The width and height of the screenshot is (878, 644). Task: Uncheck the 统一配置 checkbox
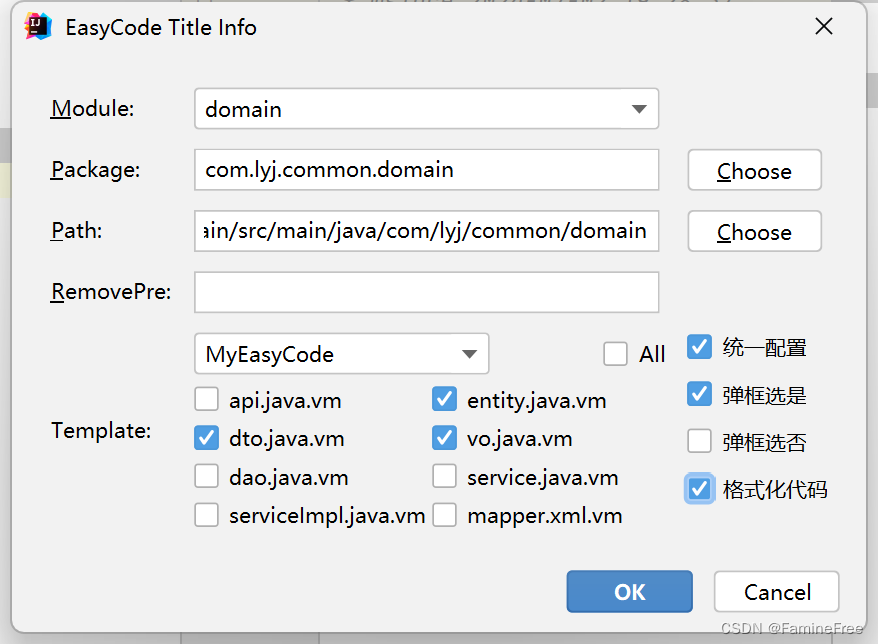[699, 347]
